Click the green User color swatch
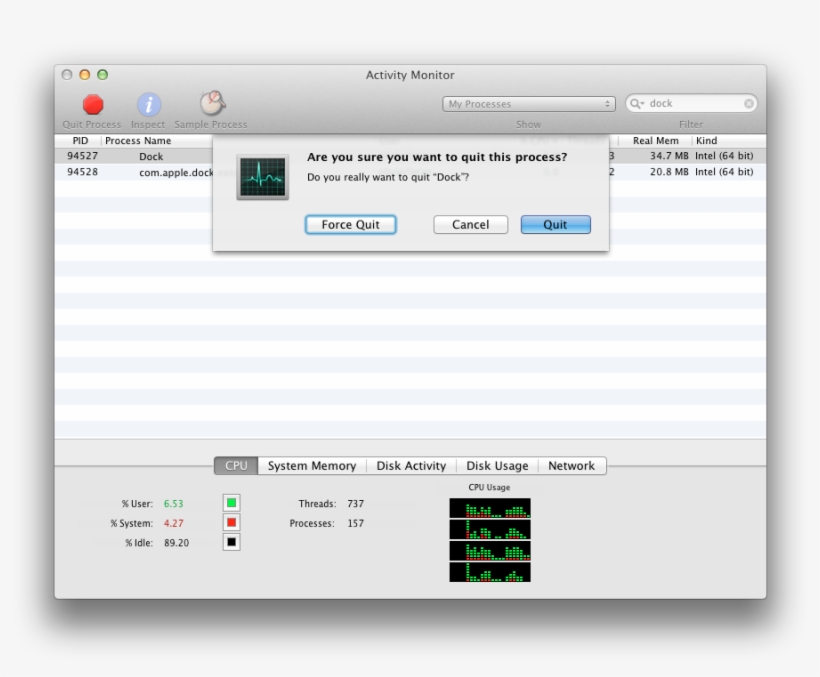 pyautogui.click(x=232, y=503)
